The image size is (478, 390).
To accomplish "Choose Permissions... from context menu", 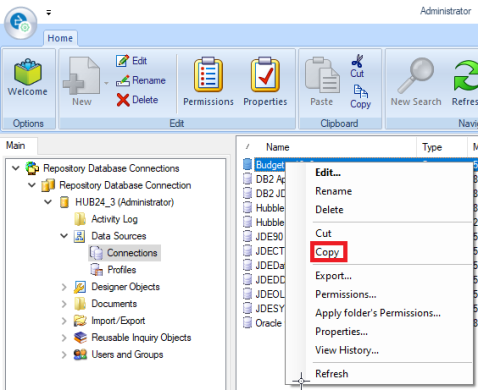I will [346, 294].
